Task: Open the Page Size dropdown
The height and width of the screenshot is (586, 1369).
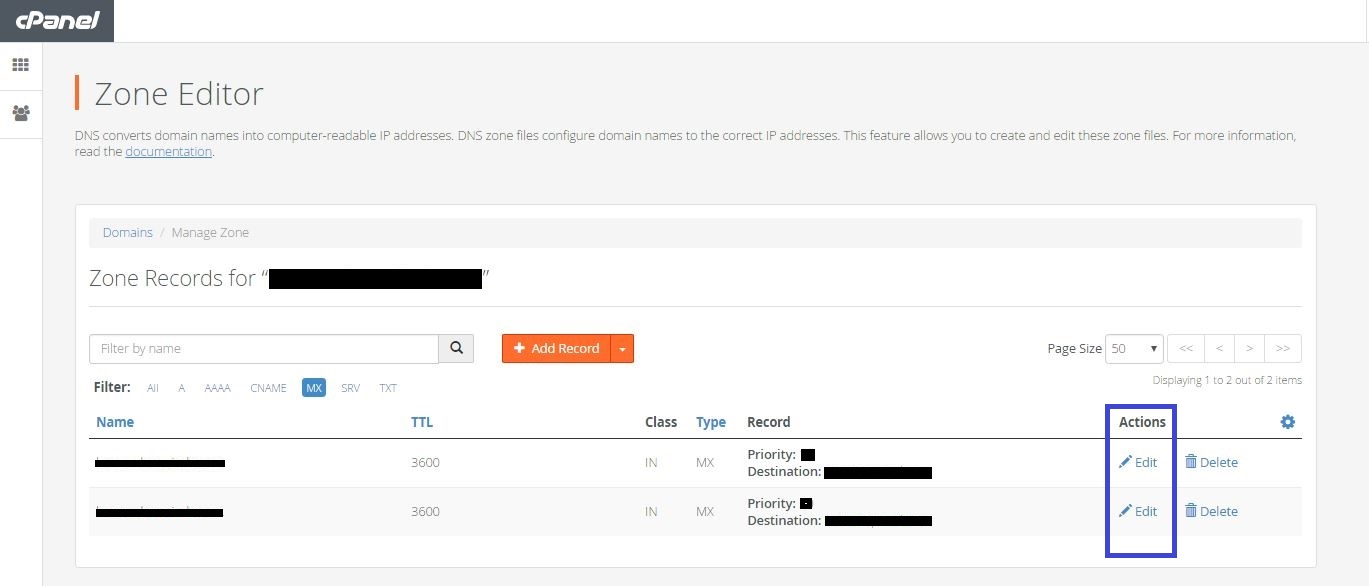Action: pos(1134,348)
